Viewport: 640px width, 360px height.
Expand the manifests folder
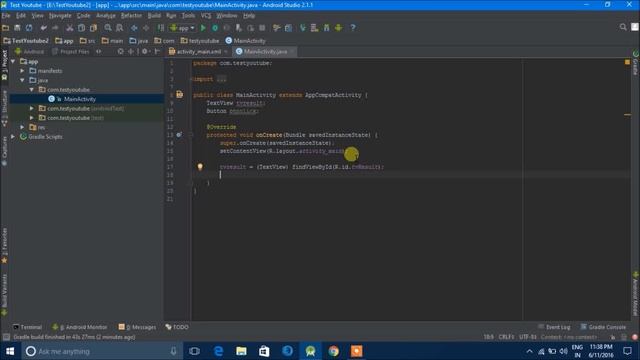(23, 71)
